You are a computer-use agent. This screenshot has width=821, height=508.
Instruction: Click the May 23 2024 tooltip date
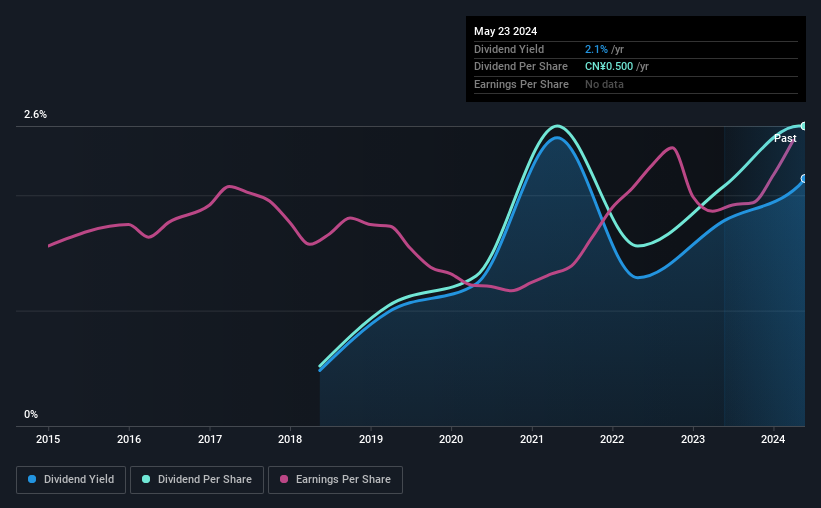(505, 31)
